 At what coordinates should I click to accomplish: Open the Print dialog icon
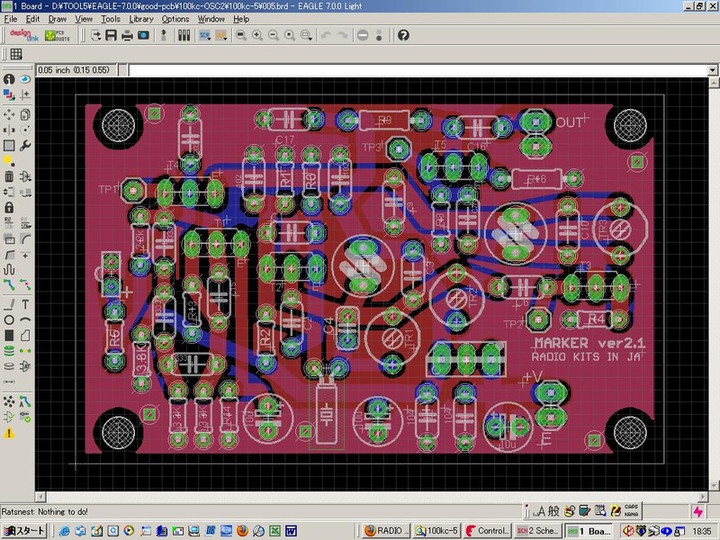127,35
